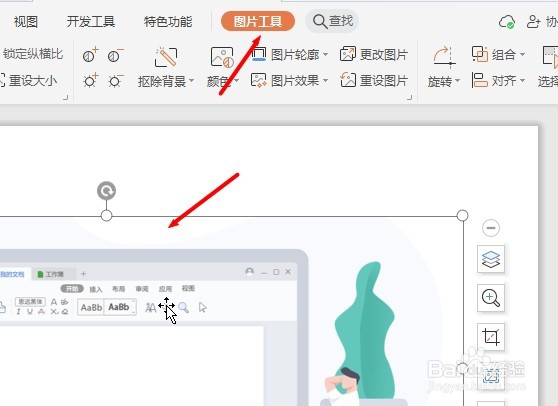Select the 图片工具 tab
558x406 pixels.
258,21
